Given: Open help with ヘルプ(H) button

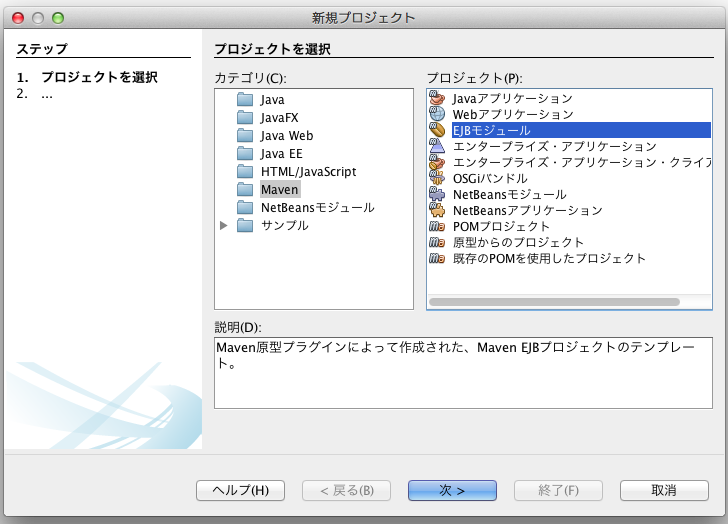Looking at the screenshot, I should coord(240,490).
